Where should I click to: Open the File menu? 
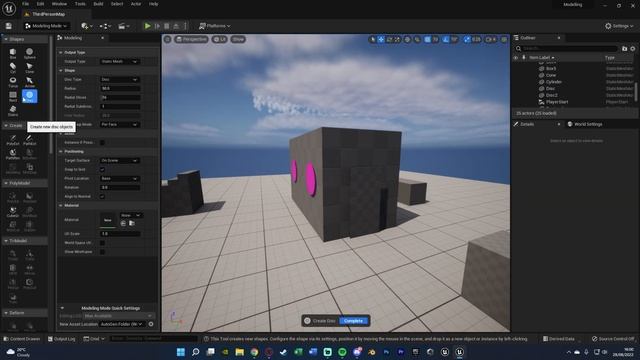click(x=25, y=4)
